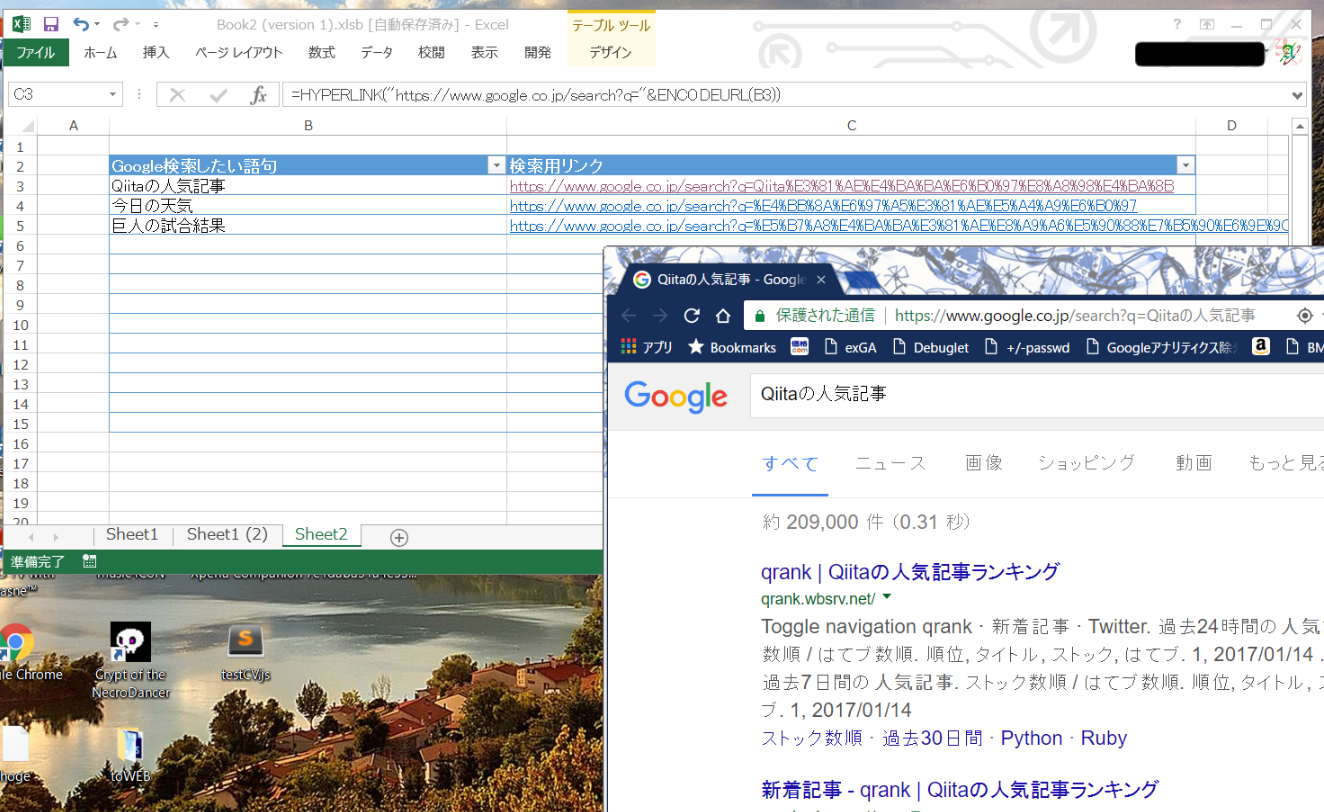Open the qrank Qiita ranking search result
Screen dimensions: 1324x812
910,571
